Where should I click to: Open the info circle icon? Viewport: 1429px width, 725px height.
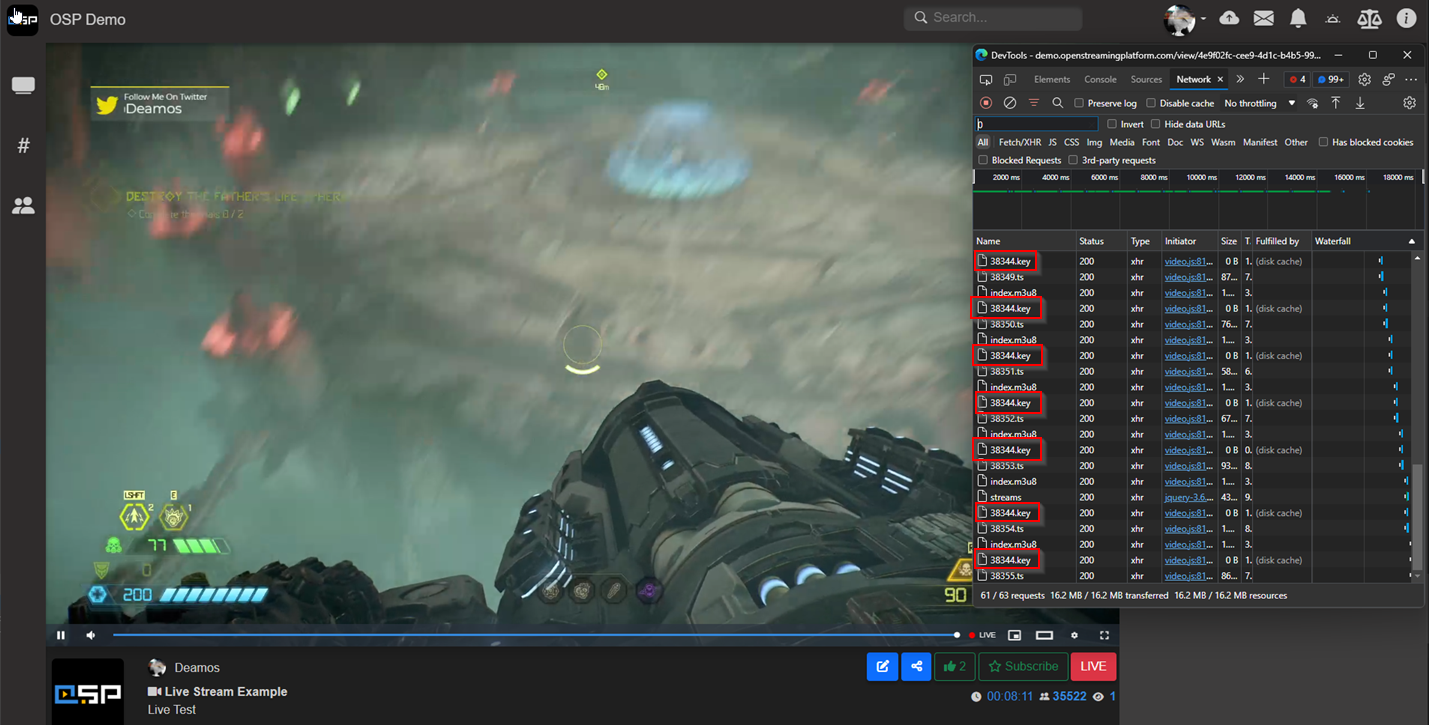(1406, 18)
